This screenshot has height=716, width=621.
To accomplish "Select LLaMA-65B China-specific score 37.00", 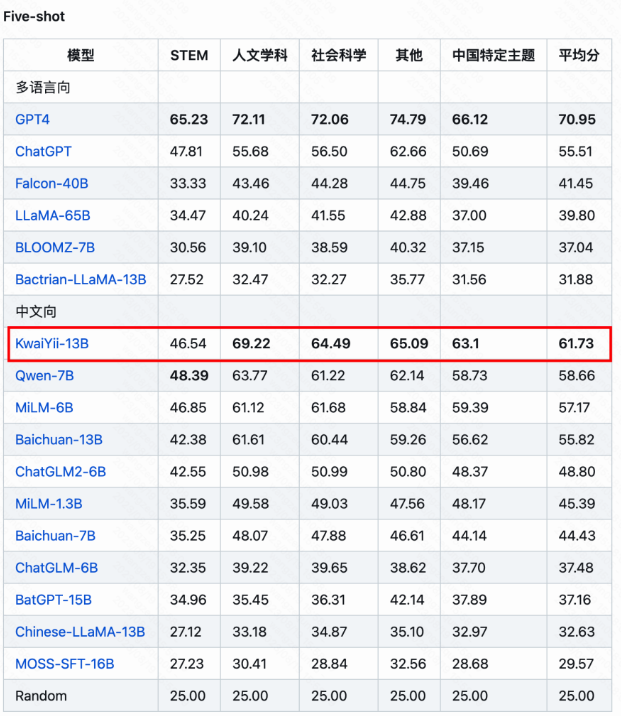I will coord(469,216).
